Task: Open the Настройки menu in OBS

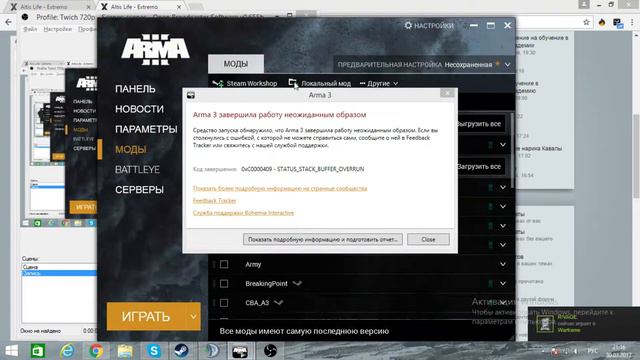Action: [58, 29]
